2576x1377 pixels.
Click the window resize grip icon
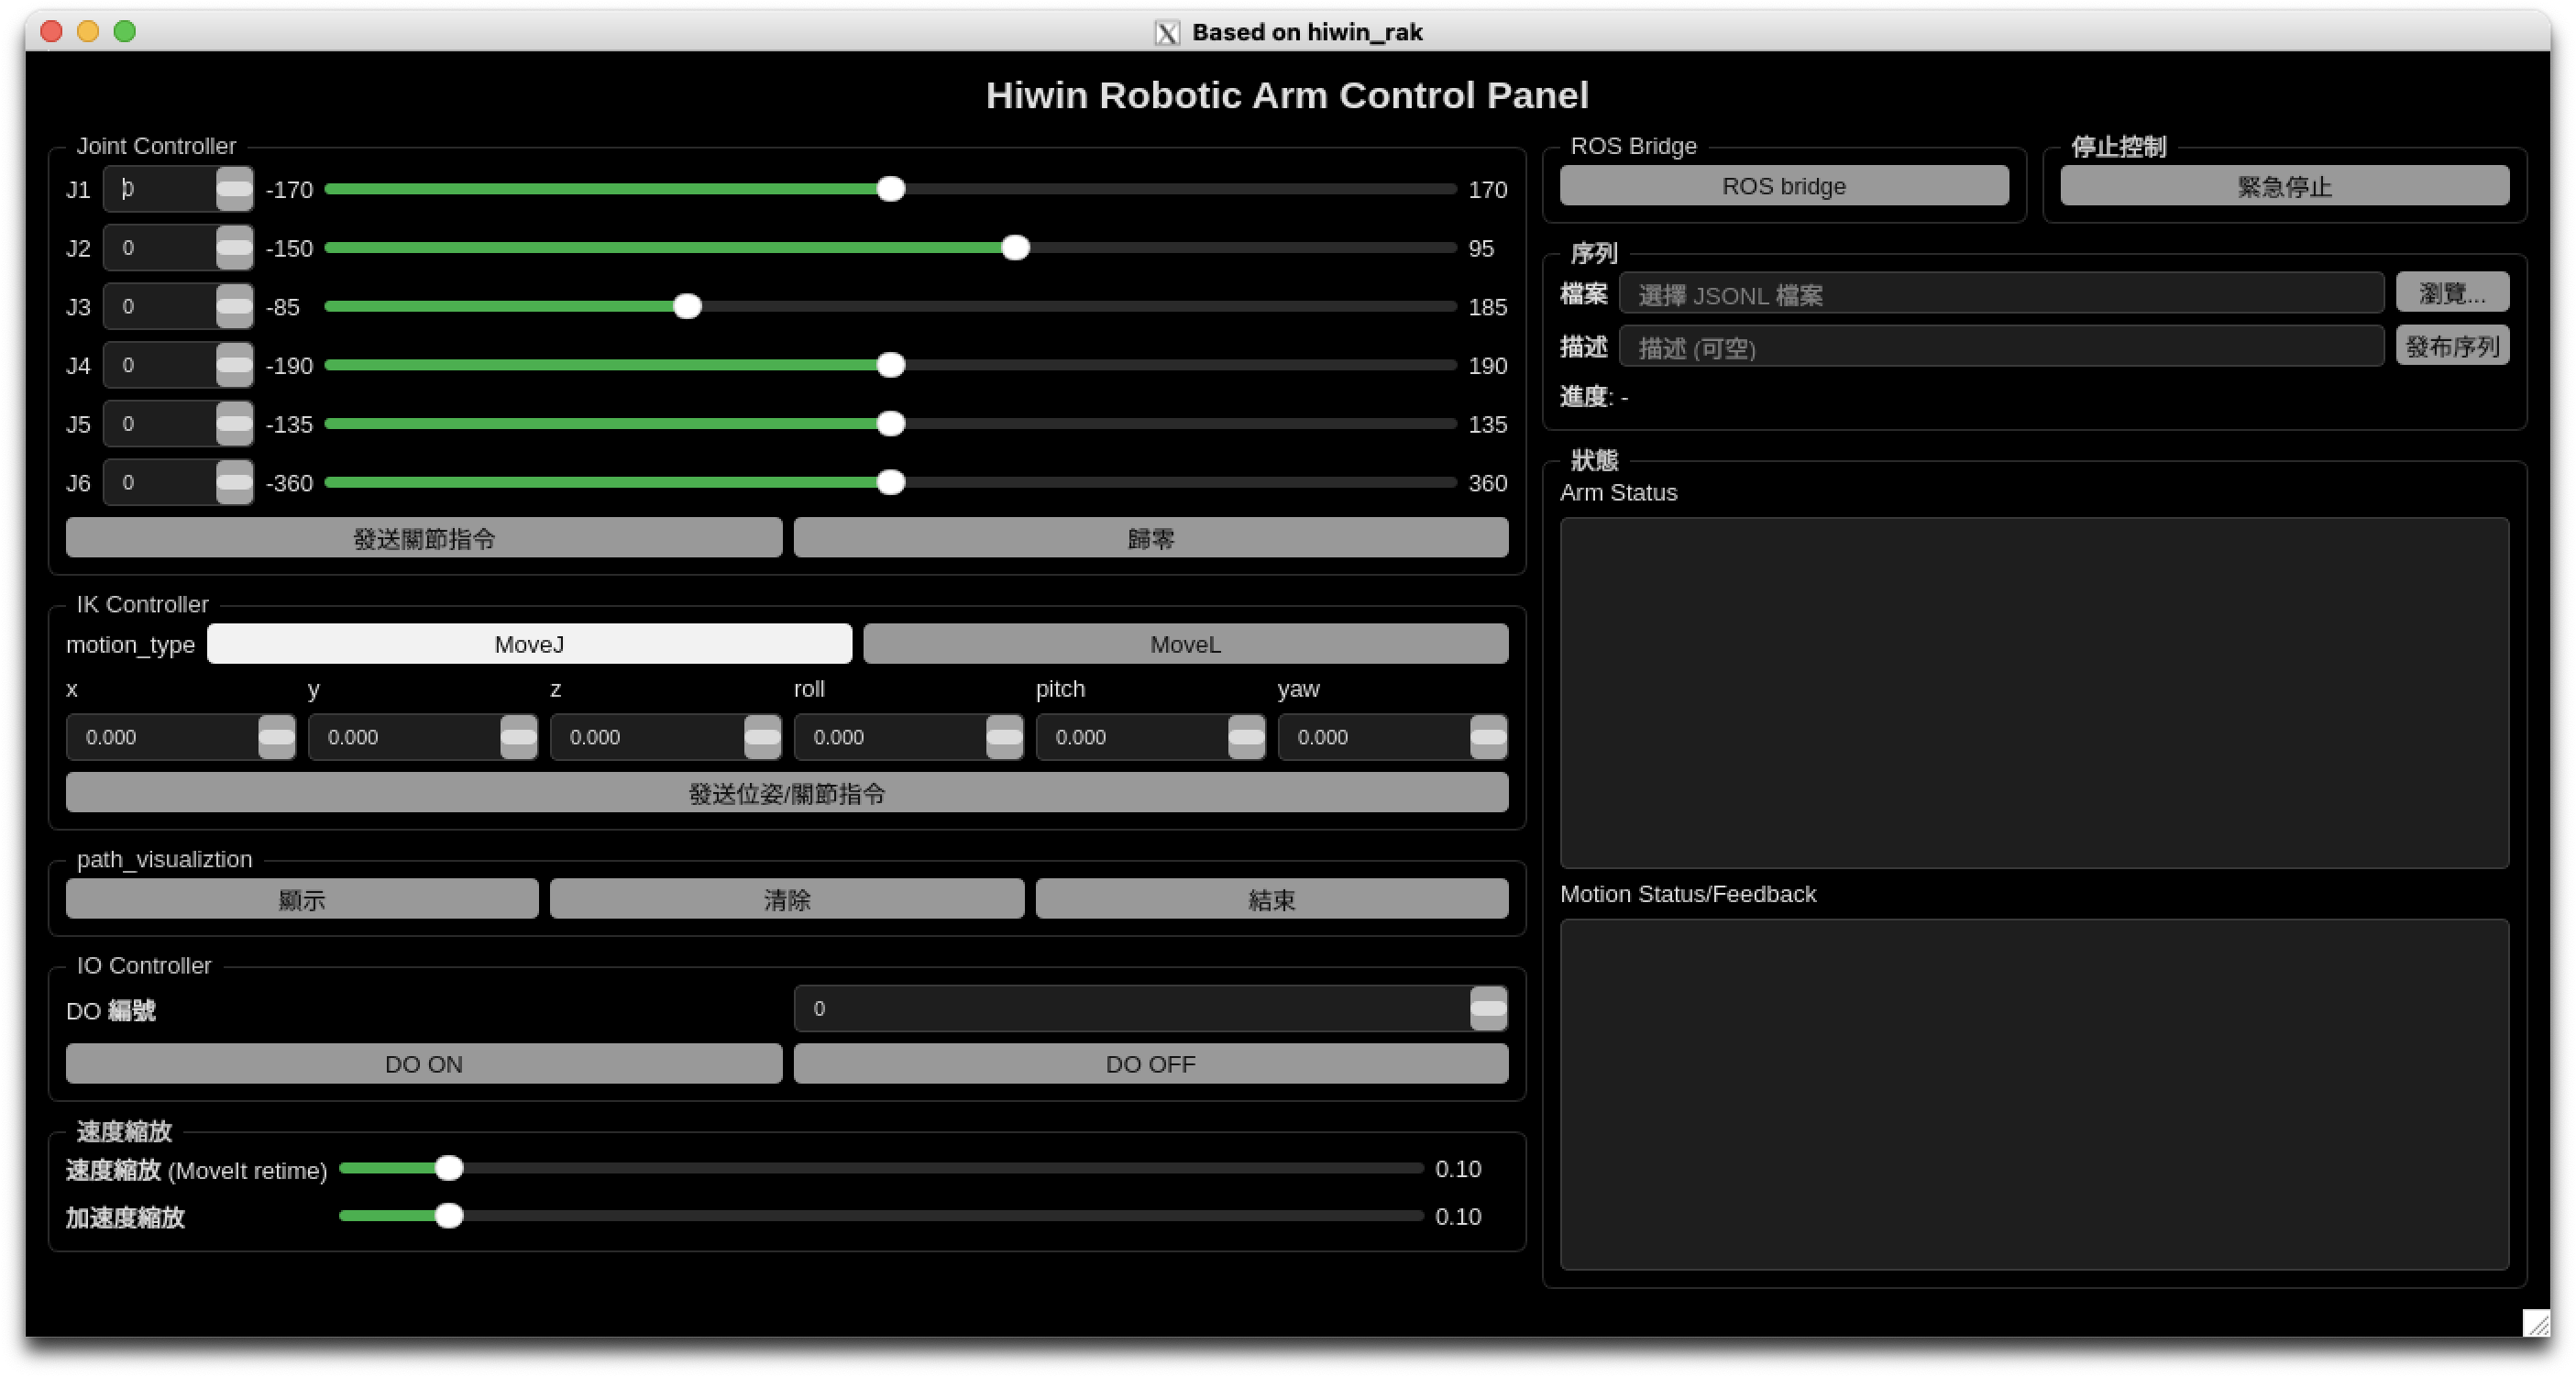pyautogui.click(x=2536, y=1323)
